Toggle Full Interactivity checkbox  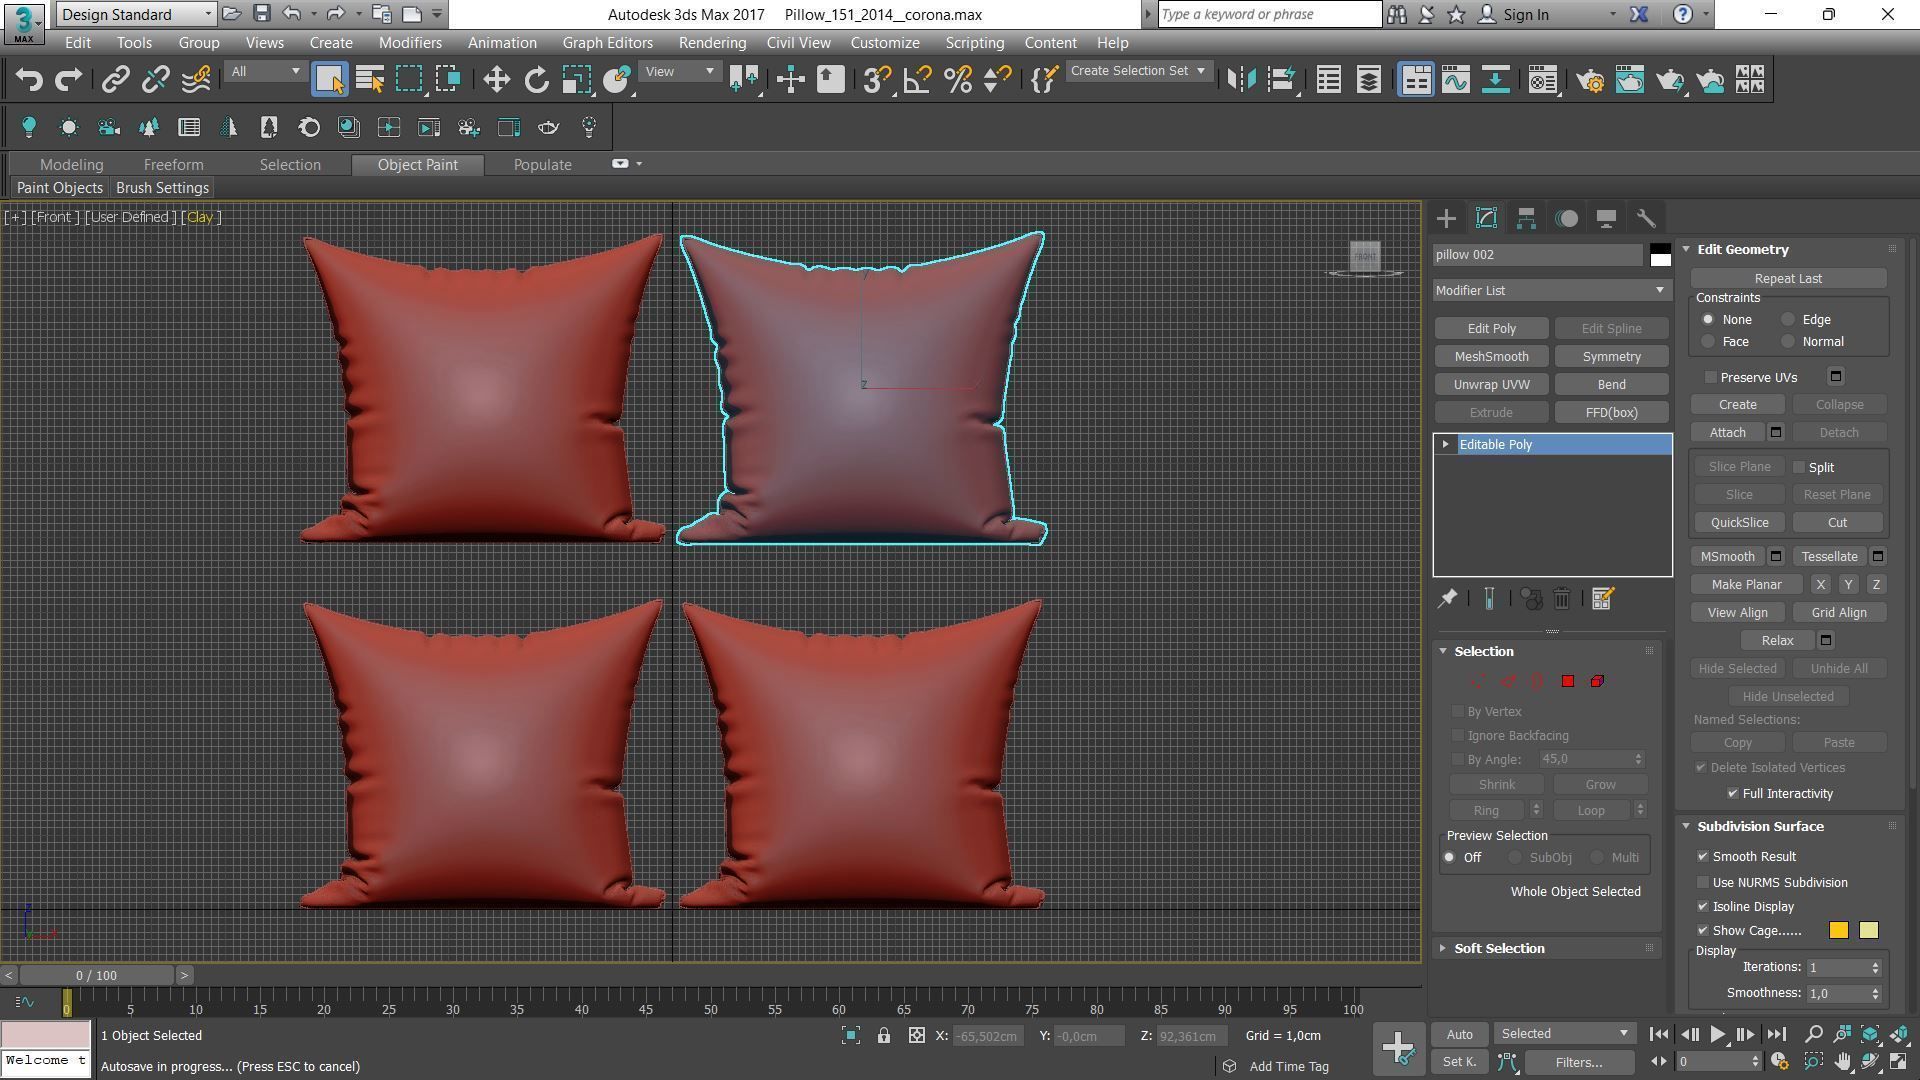pyautogui.click(x=1733, y=793)
